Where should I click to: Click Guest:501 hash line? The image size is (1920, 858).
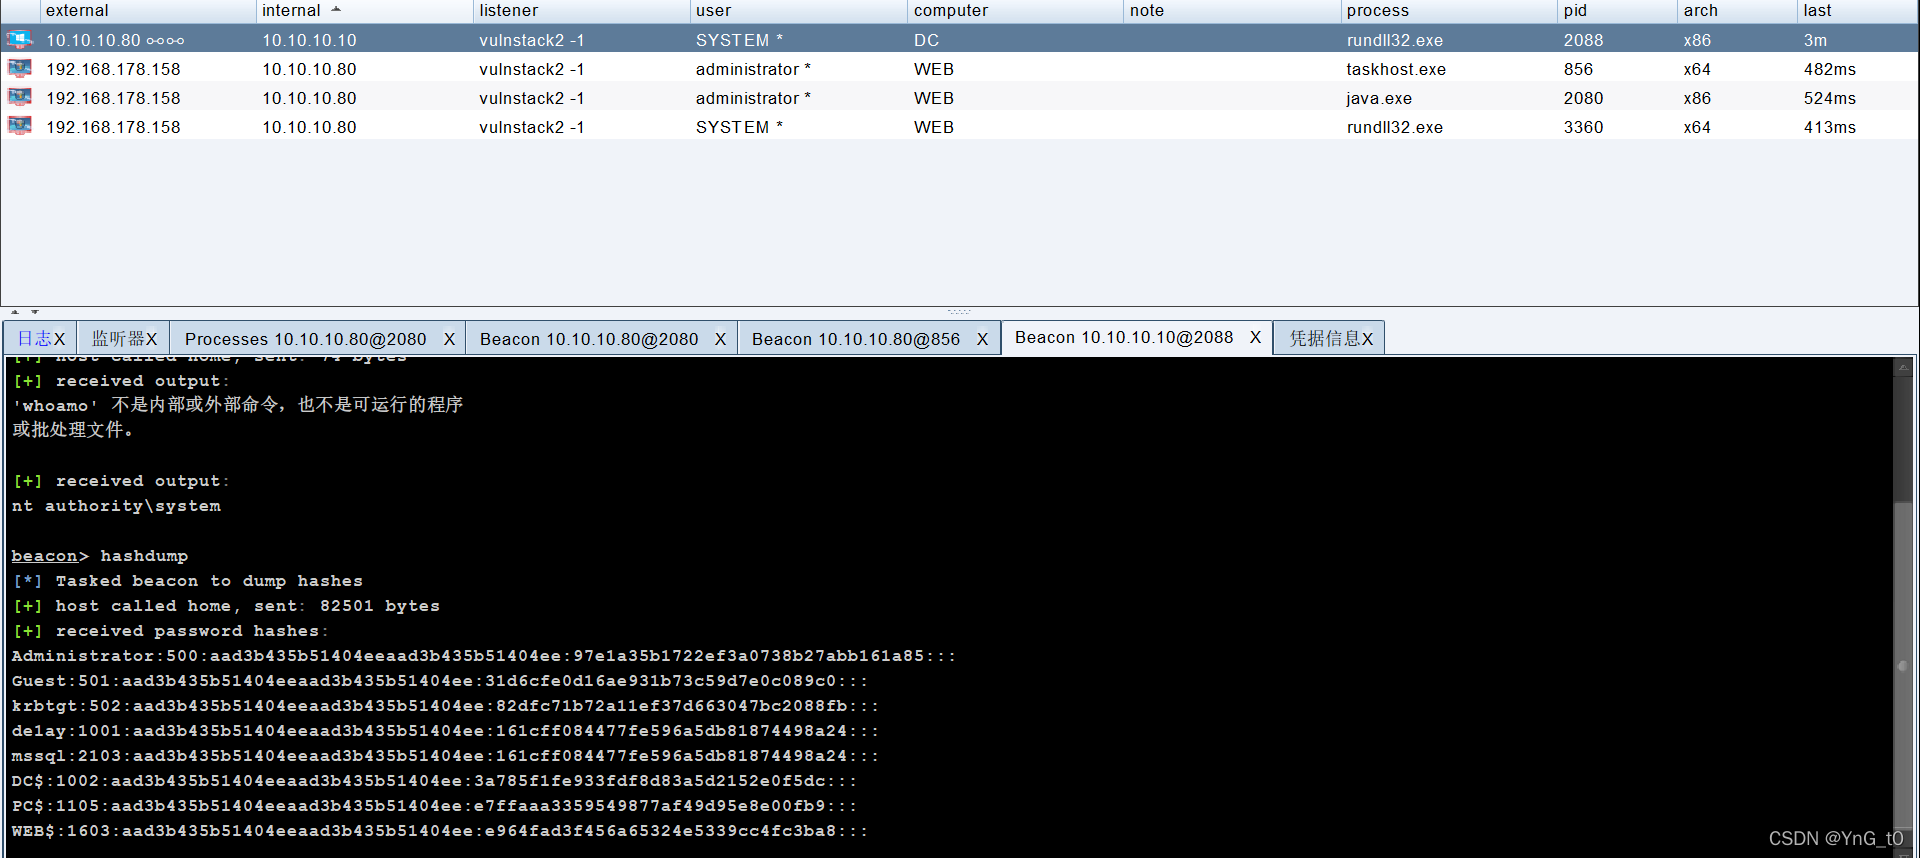pos(440,681)
